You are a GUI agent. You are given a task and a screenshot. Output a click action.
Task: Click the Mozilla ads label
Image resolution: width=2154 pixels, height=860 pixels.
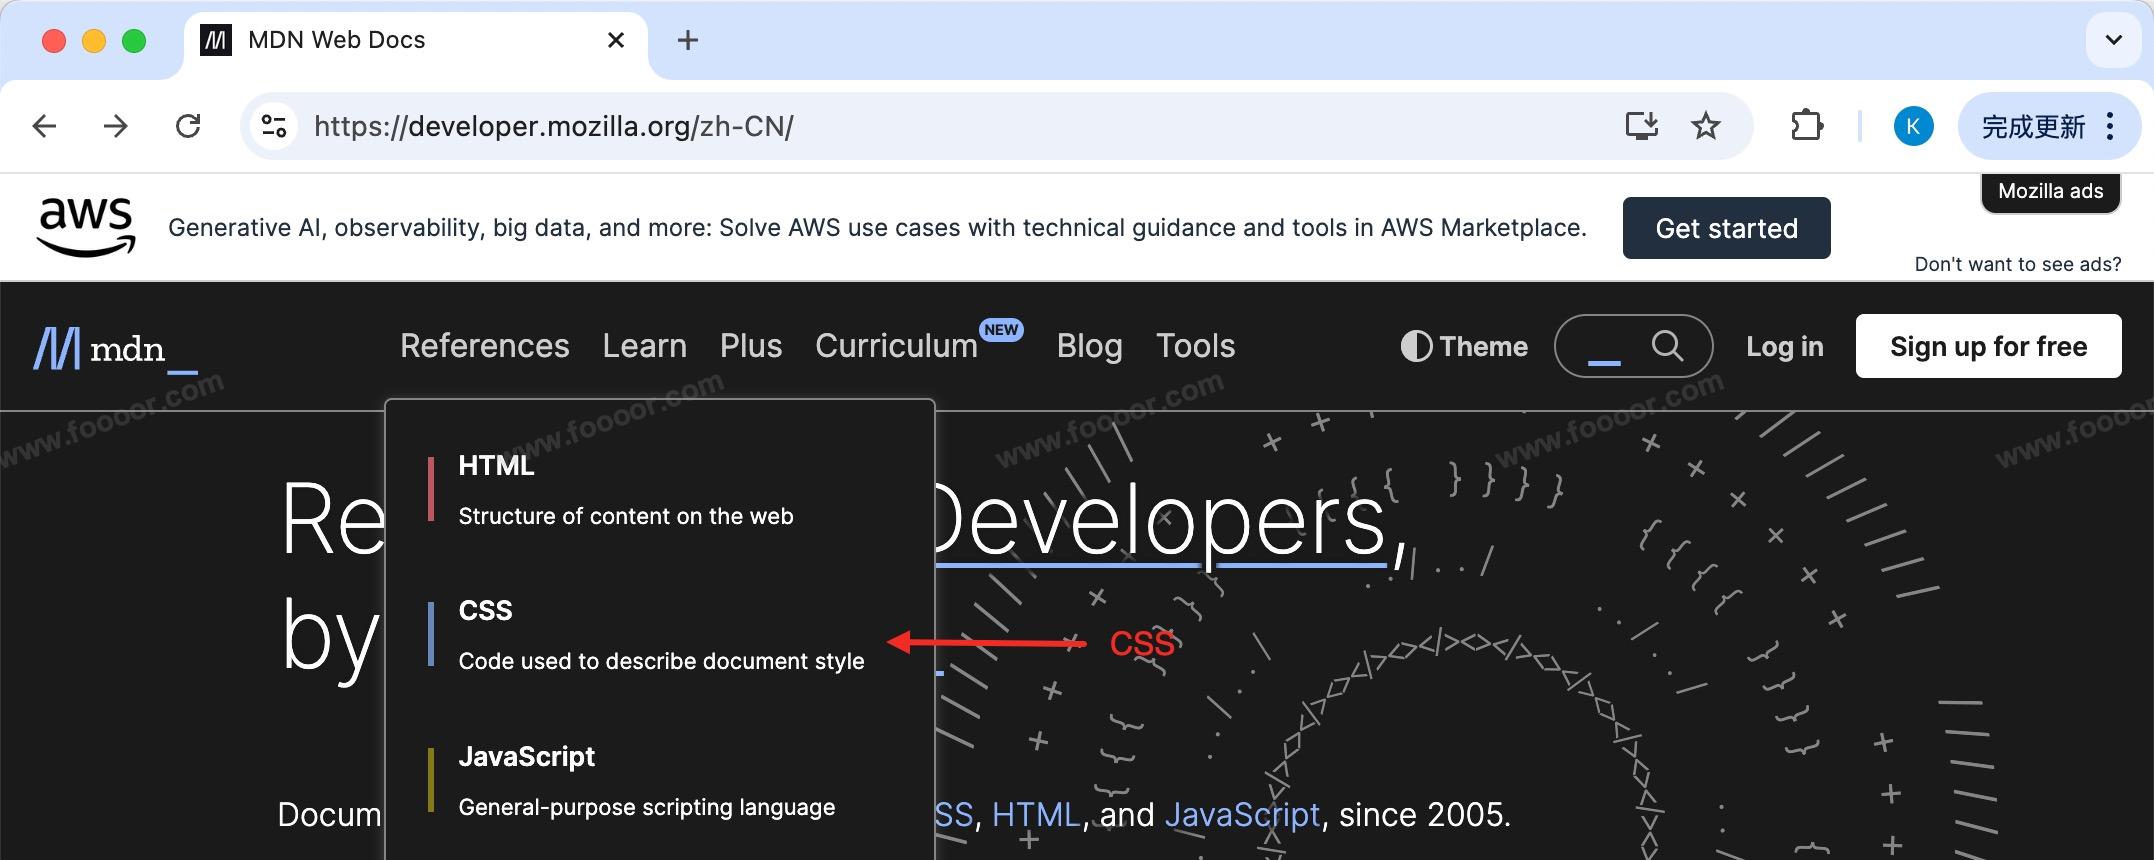[x=2051, y=191]
